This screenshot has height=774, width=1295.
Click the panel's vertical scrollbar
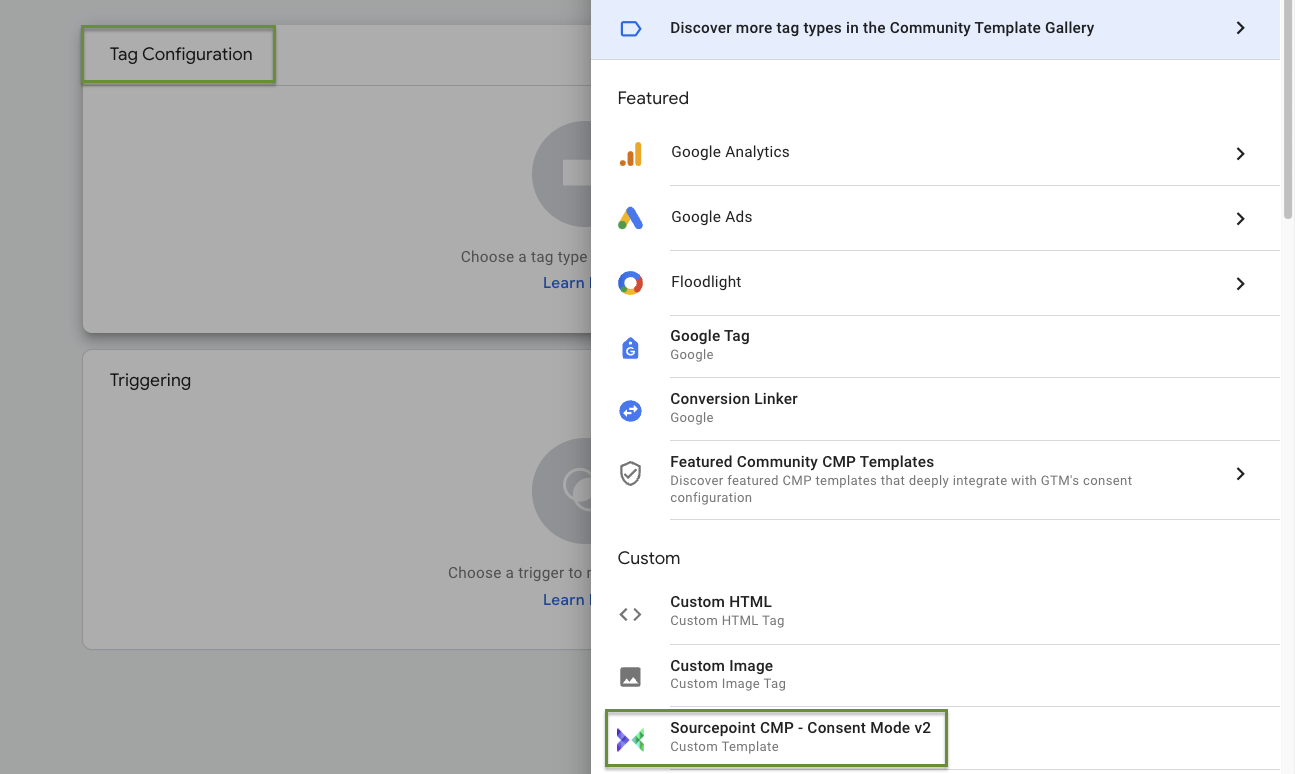[x=1288, y=110]
